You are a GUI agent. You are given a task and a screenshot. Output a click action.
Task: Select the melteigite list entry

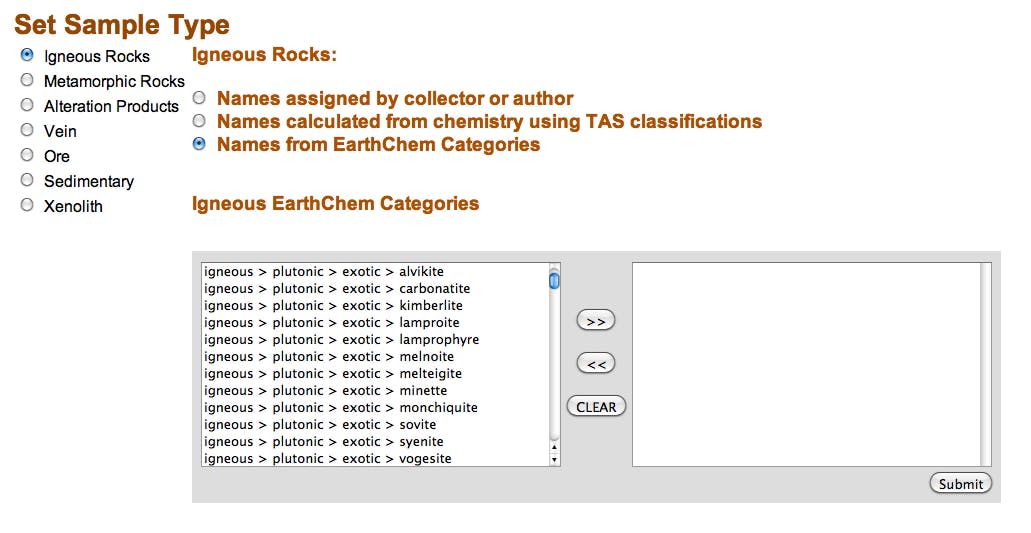point(375,374)
